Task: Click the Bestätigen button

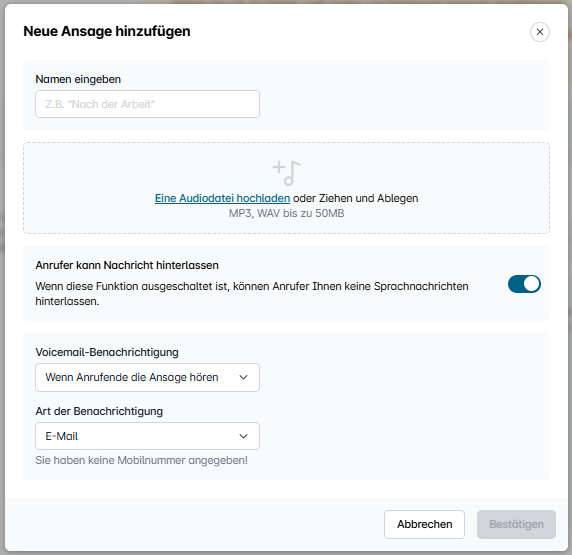Action: point(516,524)
